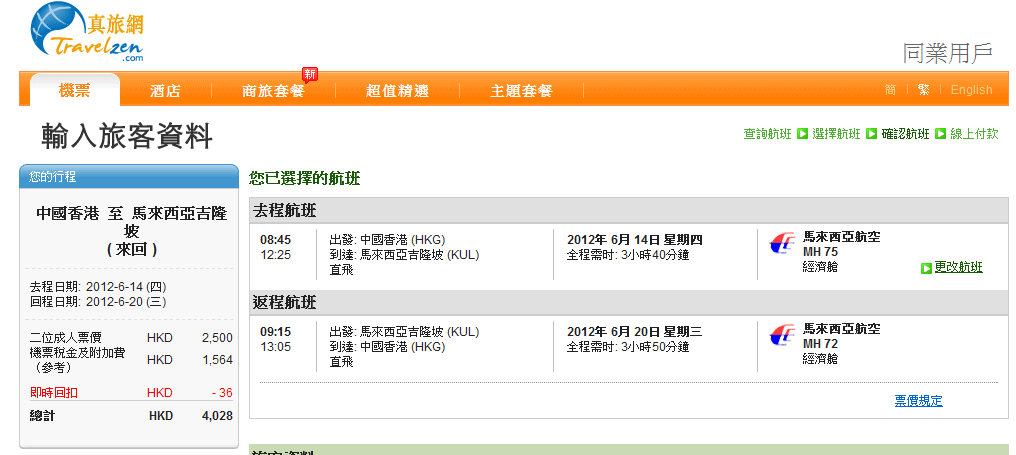Screen dimensions: 1016x455
Task: Click the 您的行程 panel header
Action: click(x=129, y=177)
